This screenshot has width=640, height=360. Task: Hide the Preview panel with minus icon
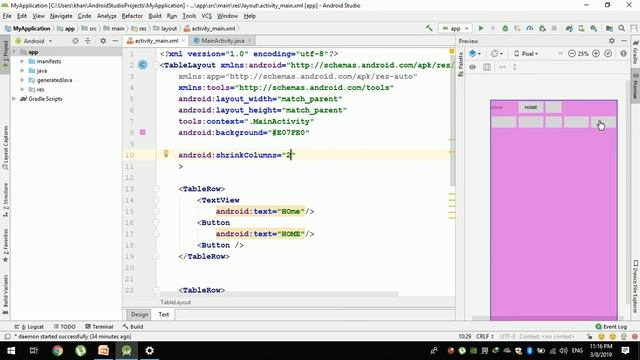[624, 41]
